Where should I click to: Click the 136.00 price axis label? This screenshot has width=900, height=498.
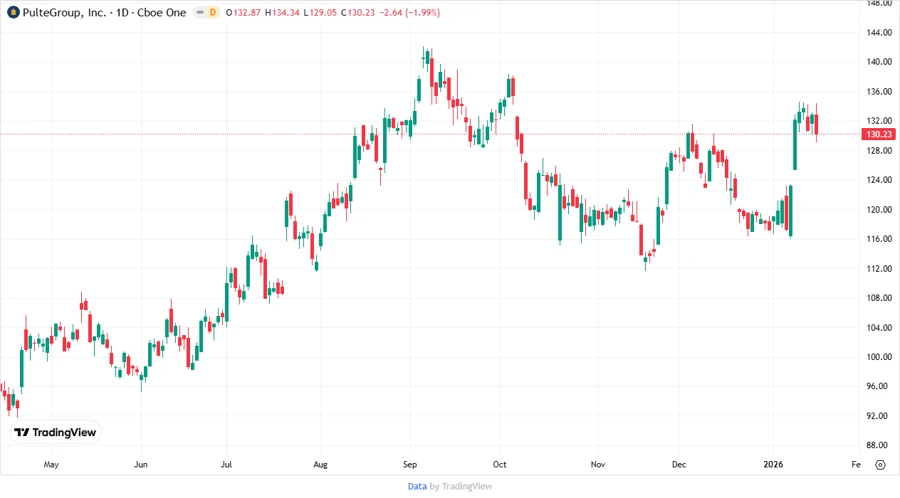click(x=879, y=91)
